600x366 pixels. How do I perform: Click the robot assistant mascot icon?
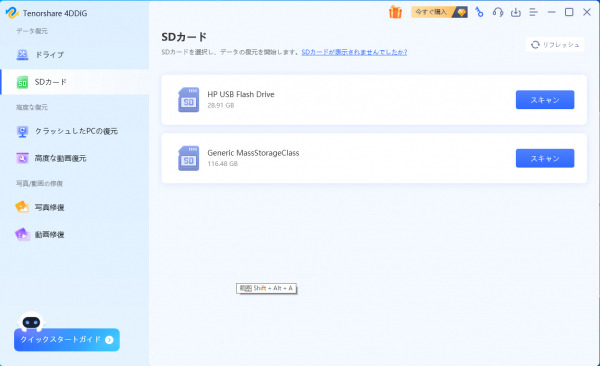coord(31,322)
